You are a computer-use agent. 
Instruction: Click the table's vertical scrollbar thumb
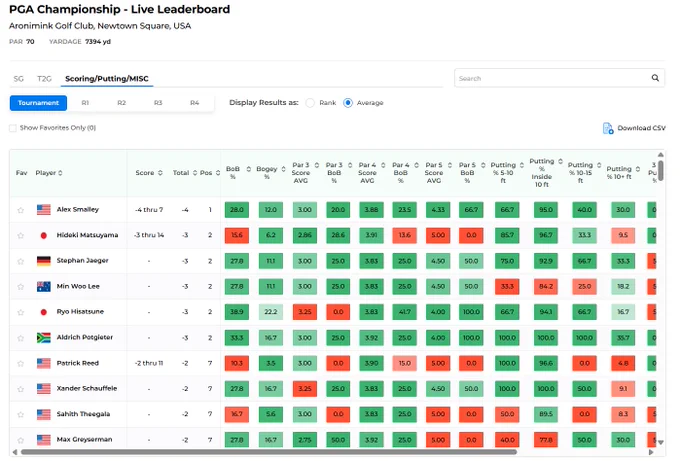click(x=660, y=170)
